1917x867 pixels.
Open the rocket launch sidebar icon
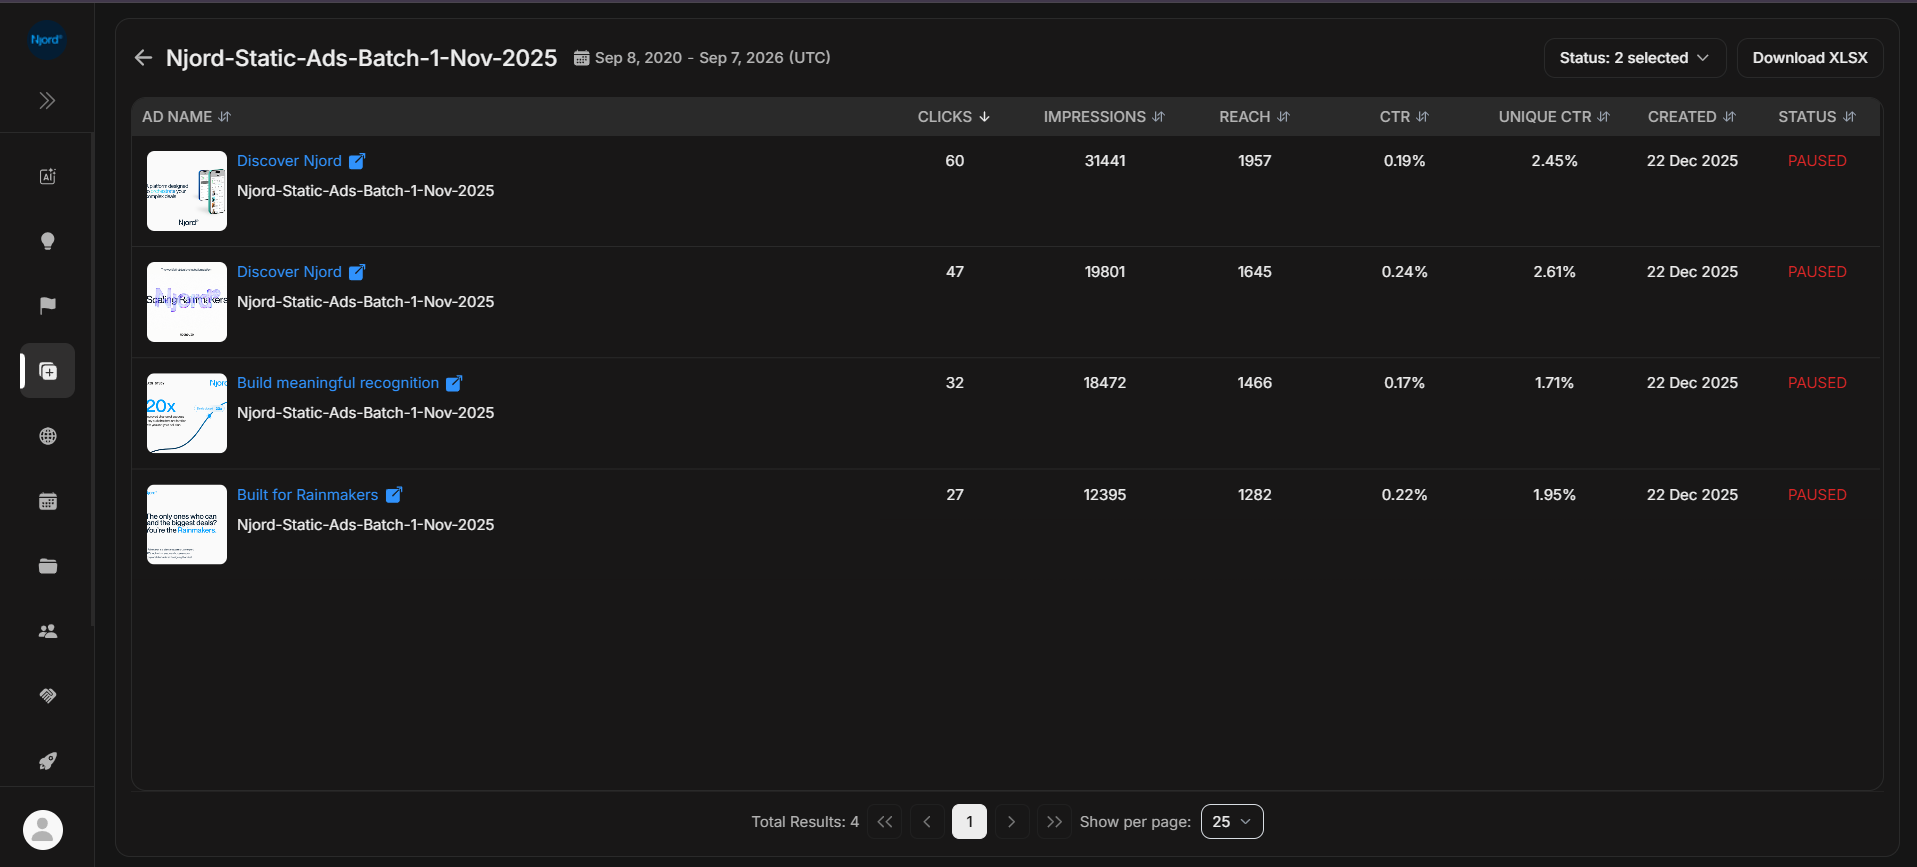tap(47, 761)
